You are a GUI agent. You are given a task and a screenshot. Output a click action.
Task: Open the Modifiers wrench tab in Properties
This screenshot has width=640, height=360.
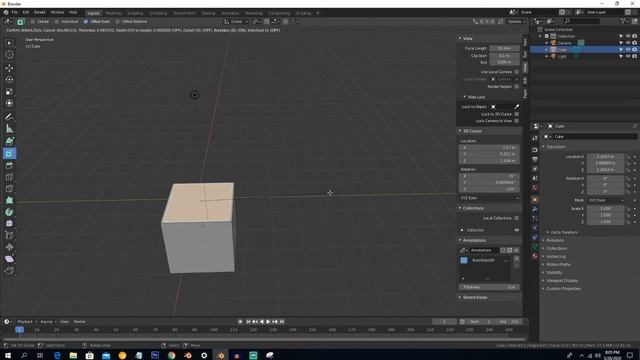pos(535,209)
